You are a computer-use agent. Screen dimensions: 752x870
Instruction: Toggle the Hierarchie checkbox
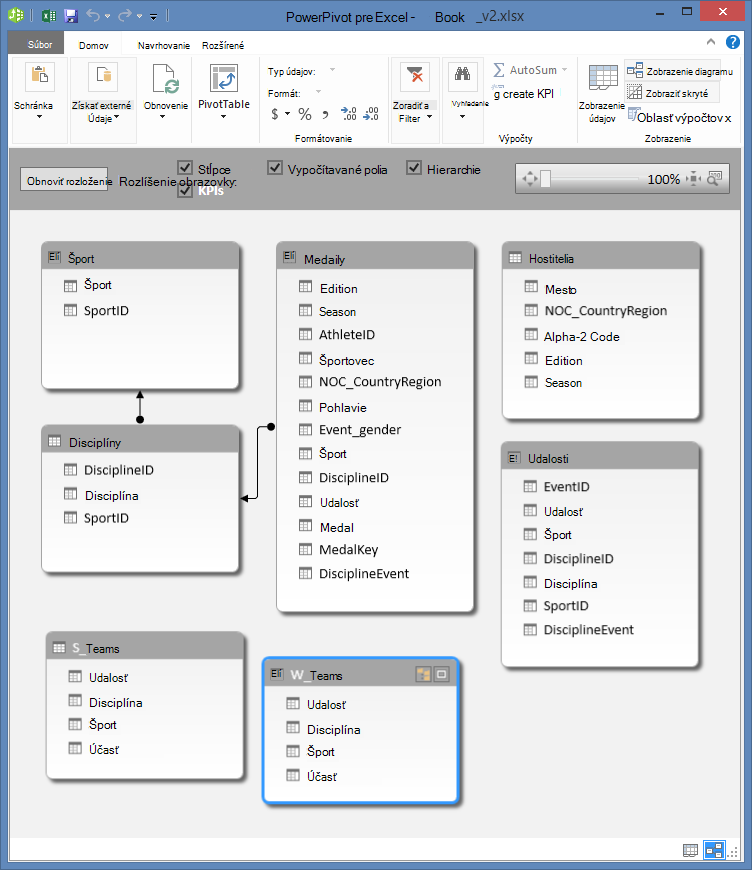point(414,168)
